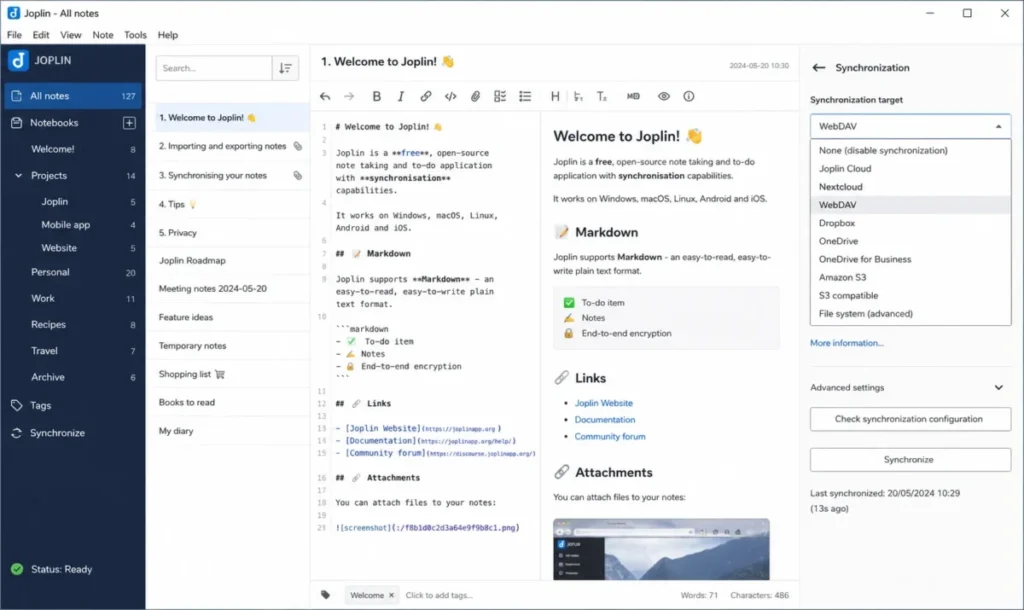Open the 3. Synchronising your notes note
The image size is (1024, 610).
tap(229, 175)
